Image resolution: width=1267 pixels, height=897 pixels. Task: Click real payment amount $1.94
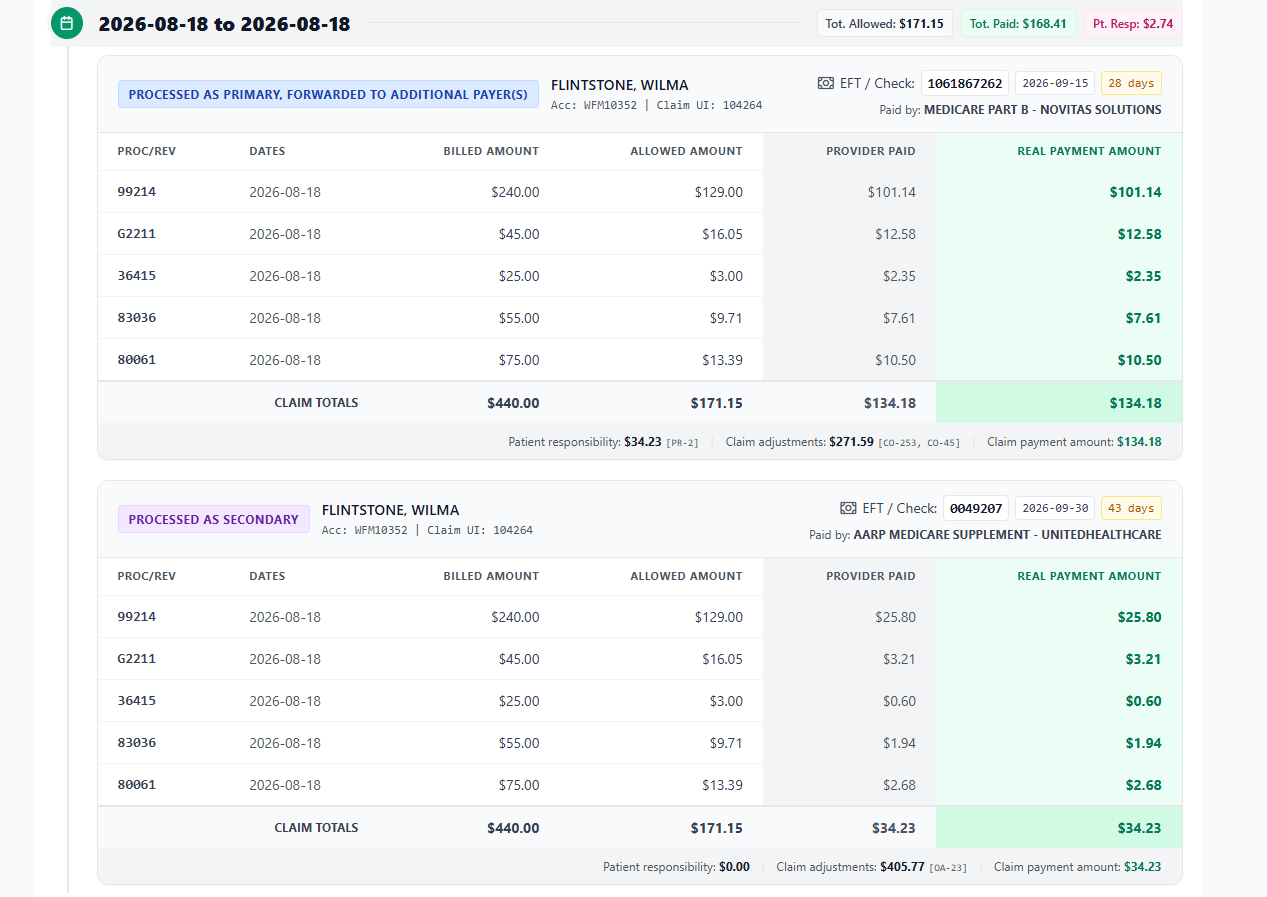pos(1143,743)
